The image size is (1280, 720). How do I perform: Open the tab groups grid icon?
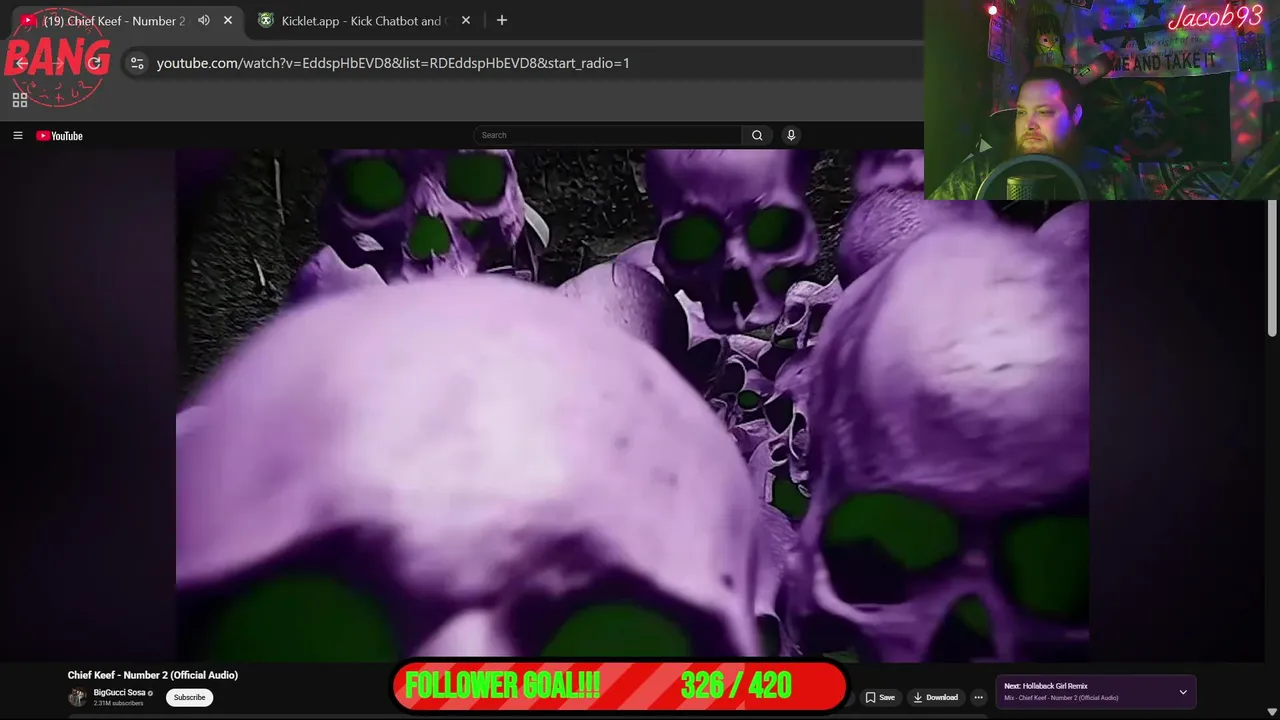[19, 100]
